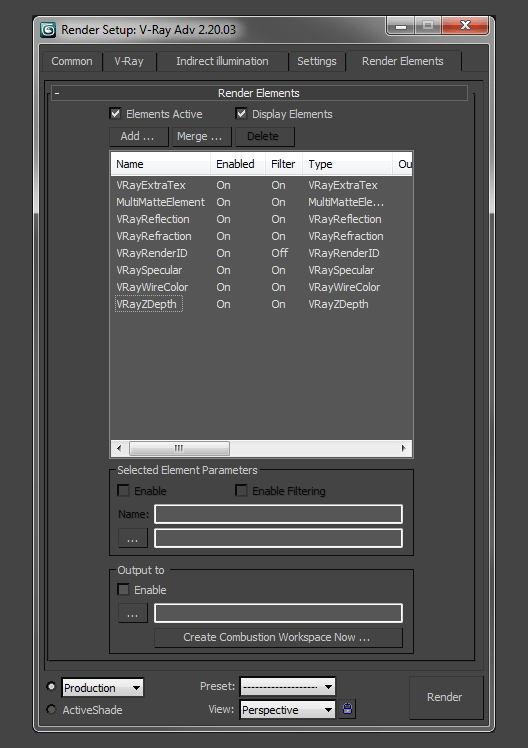Click the Enabled column header
Viewport: 528px width, 748px height.
coord(238,164)
